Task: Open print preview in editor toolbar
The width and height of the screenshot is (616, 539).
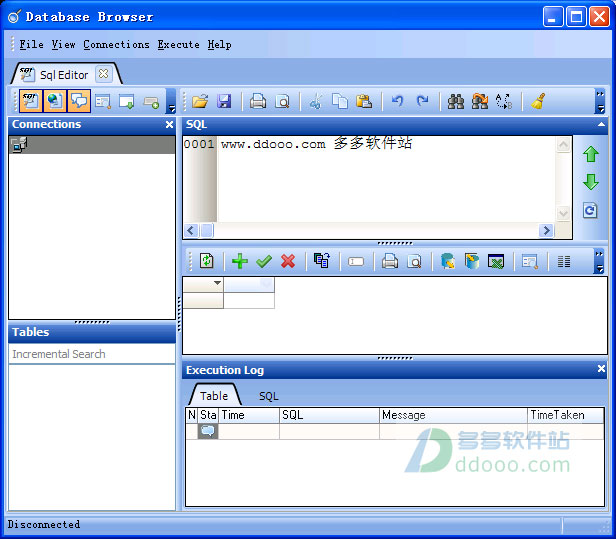Action: [282, 101]
